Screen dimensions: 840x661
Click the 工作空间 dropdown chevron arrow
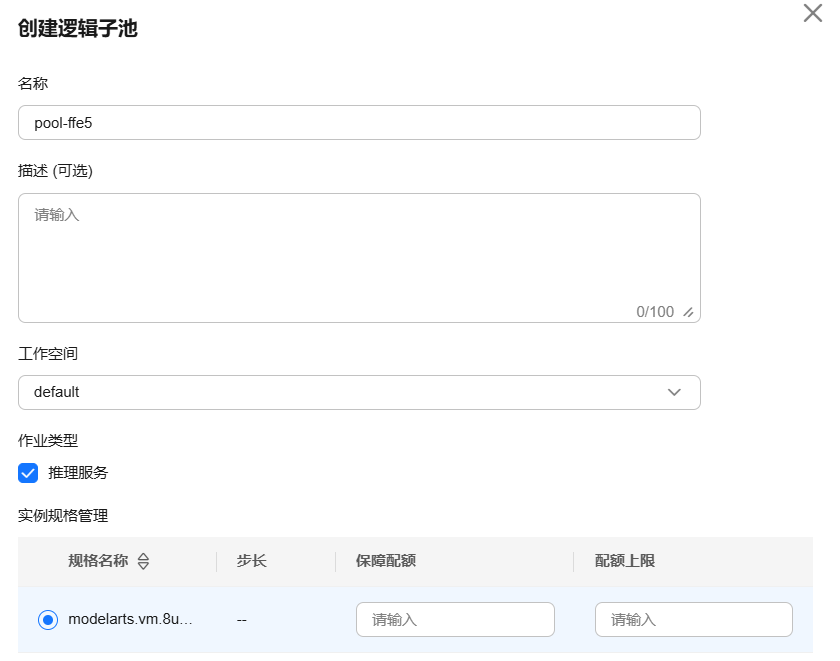click(674, 392)
